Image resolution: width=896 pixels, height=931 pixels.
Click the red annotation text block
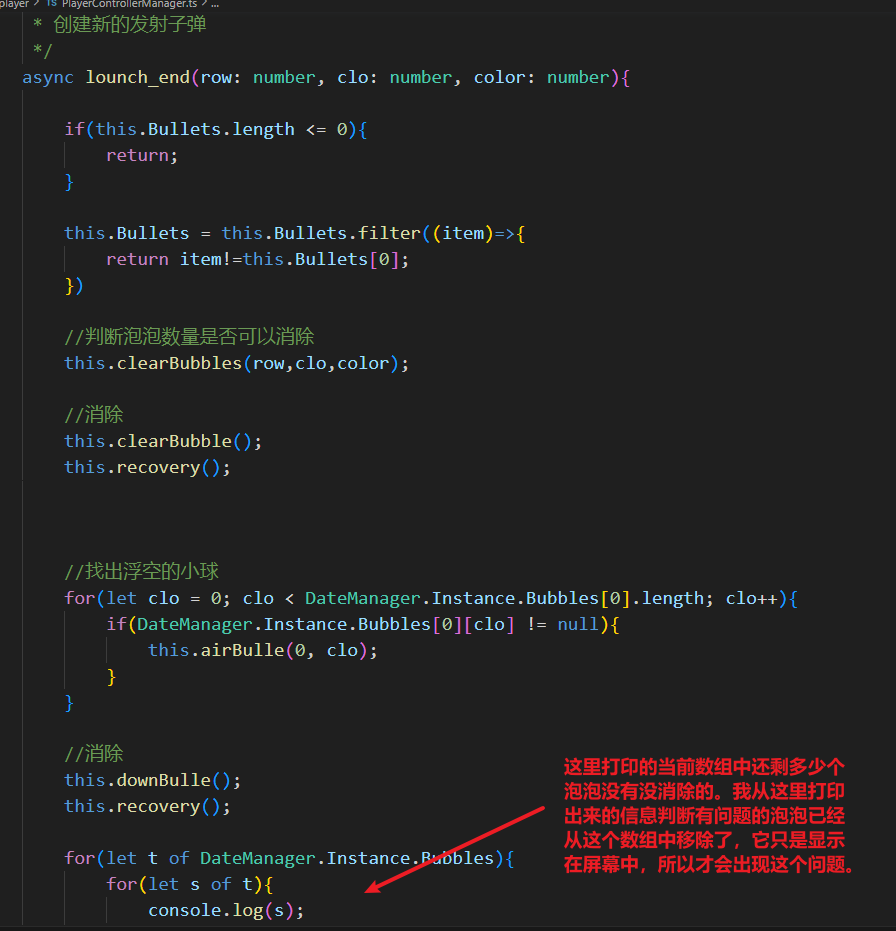pos(710,815)
